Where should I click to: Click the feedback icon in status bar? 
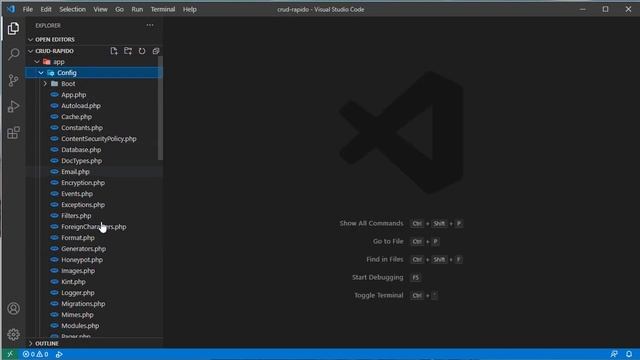(614, 354)
